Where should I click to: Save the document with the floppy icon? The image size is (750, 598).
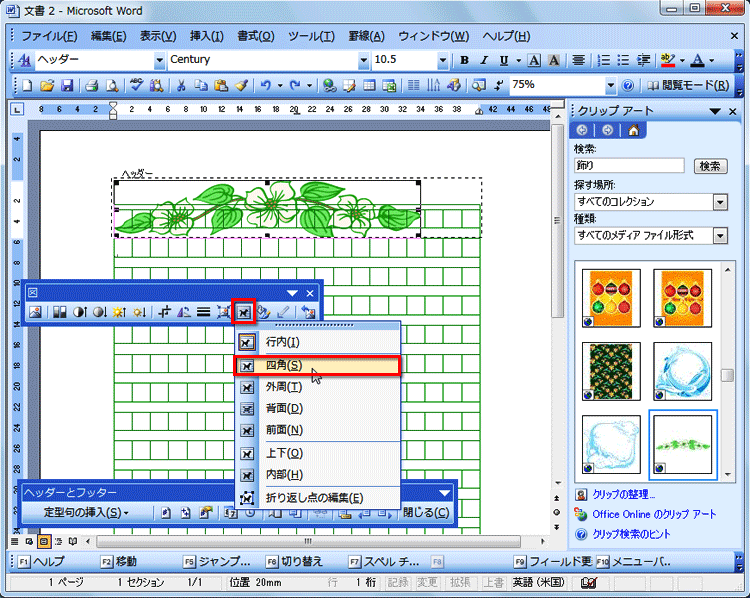pyautogui.click(x=67, y=86)
